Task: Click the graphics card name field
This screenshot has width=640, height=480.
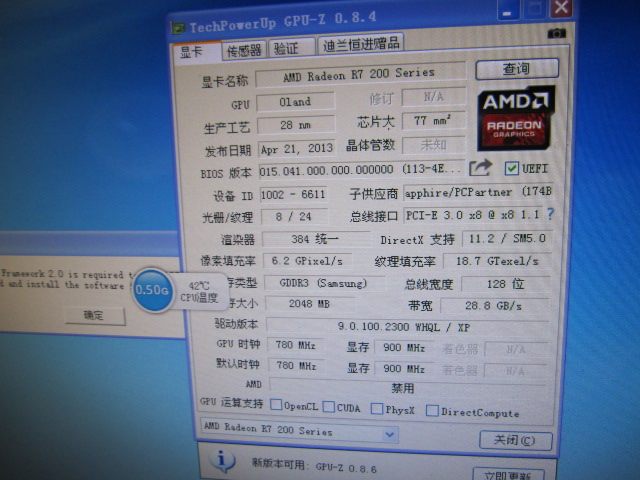Action: coord(360,75)
